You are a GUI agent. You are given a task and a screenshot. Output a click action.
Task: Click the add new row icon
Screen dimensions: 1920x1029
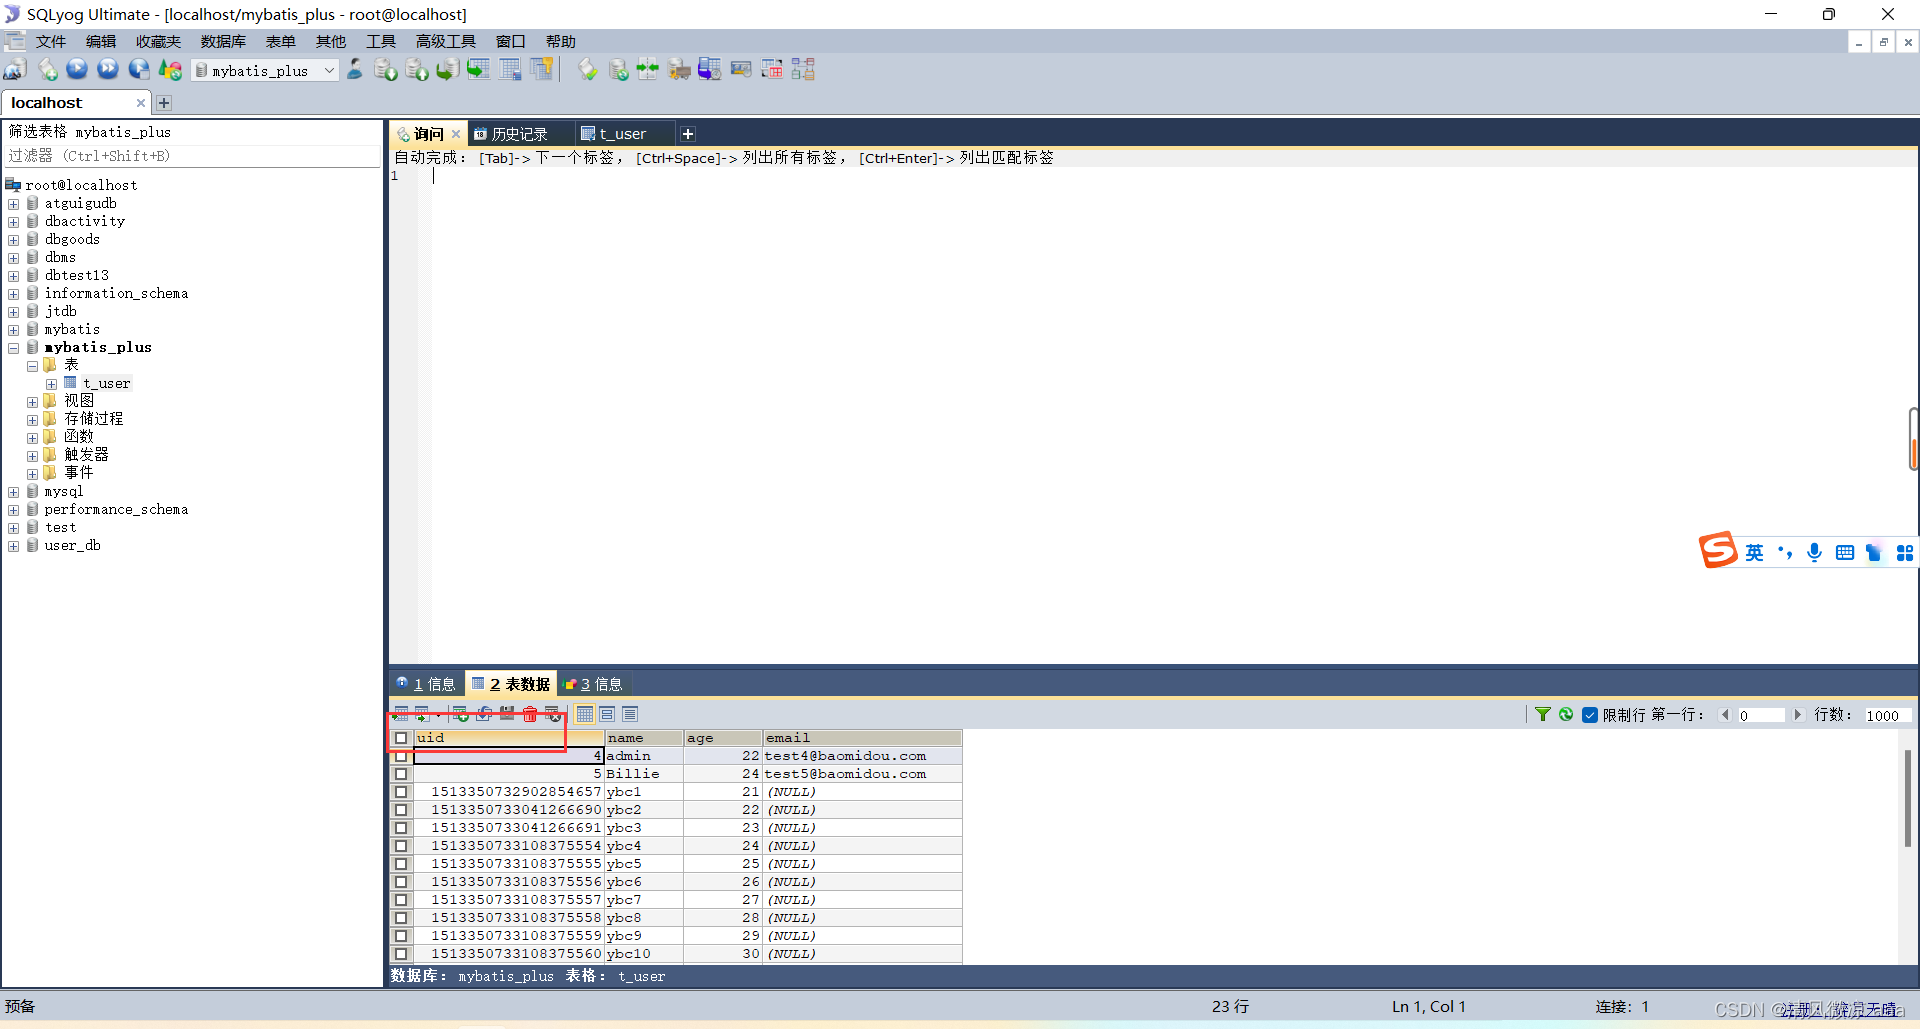pos(460,714)
